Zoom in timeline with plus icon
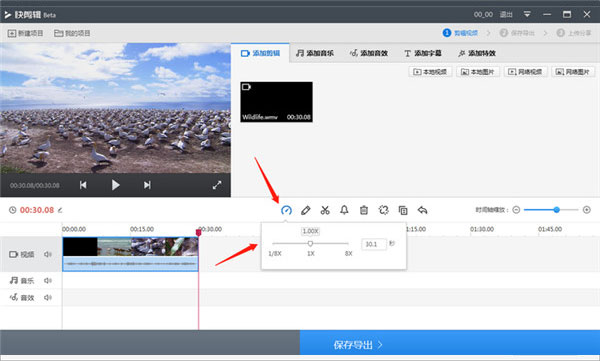The height and width of the screenshot is (361, 600). click(x=587, y=210)
